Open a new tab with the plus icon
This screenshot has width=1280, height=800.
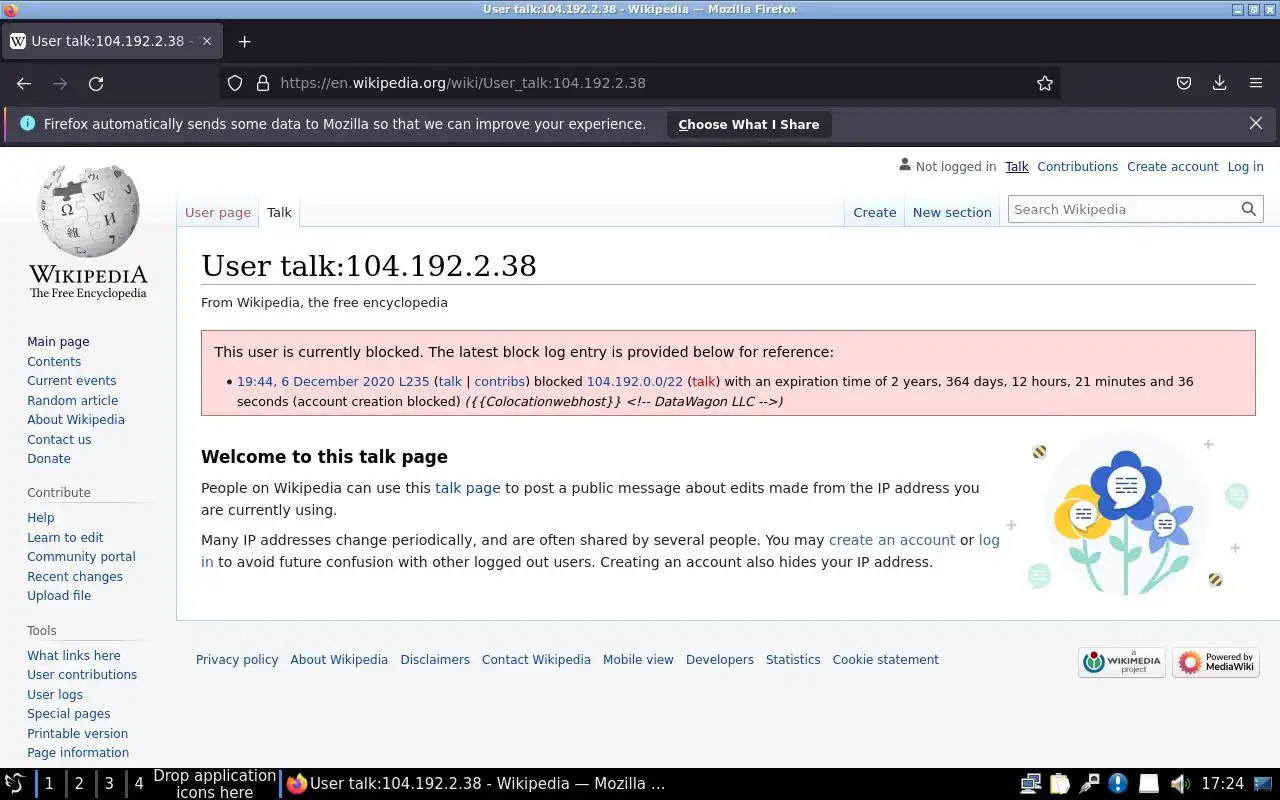244,41
